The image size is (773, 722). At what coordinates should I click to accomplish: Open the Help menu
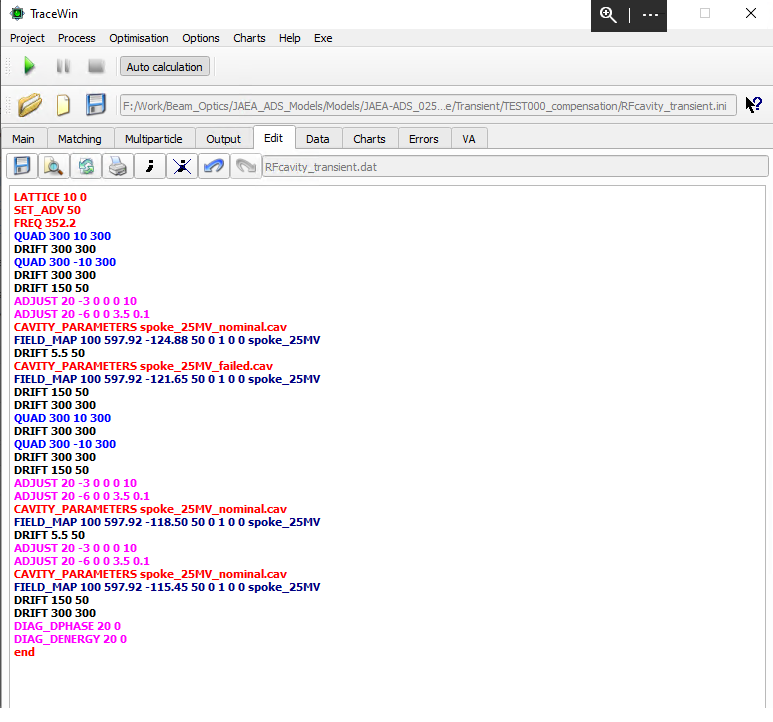coord(289,38)
